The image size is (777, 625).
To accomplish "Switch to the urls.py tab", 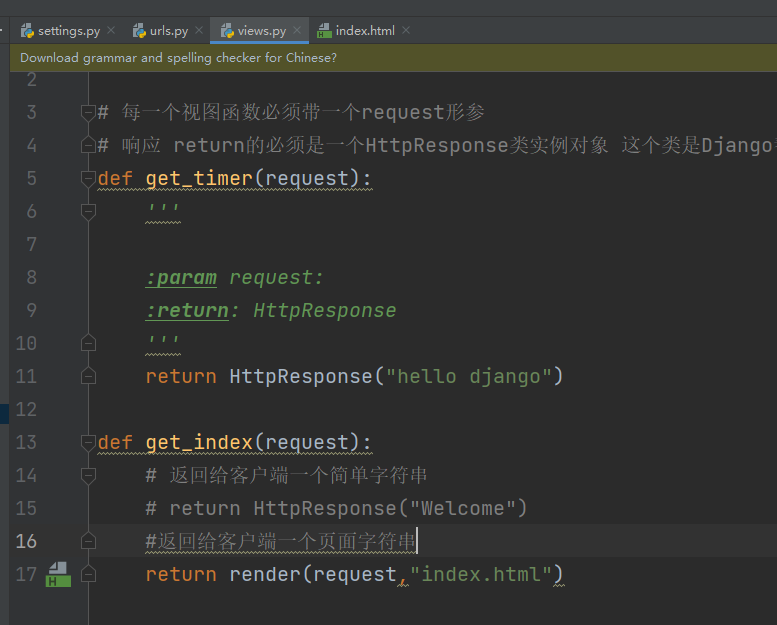I will (x=168, y=31).
